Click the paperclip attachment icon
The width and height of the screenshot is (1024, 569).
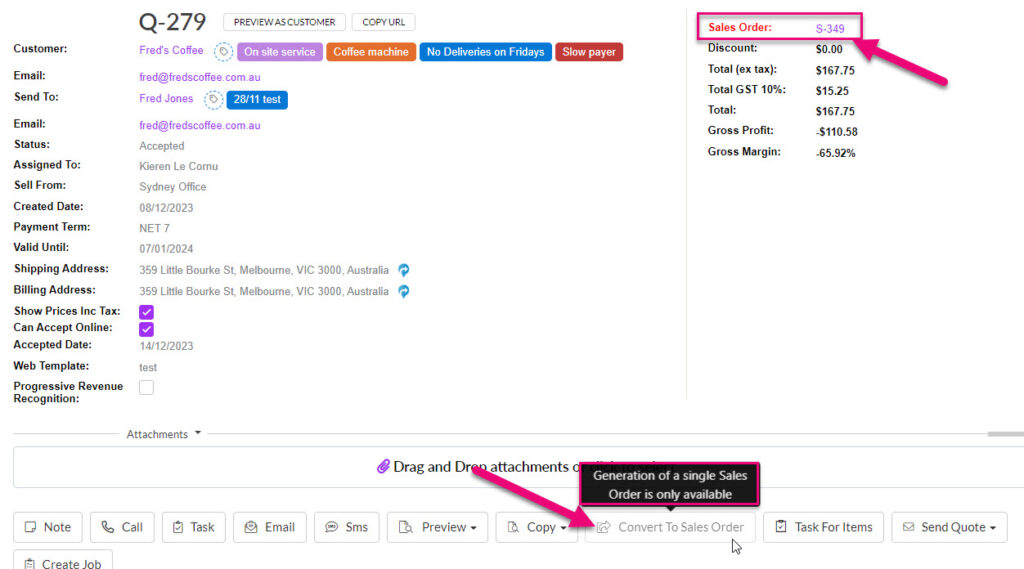tap(383, 466)
